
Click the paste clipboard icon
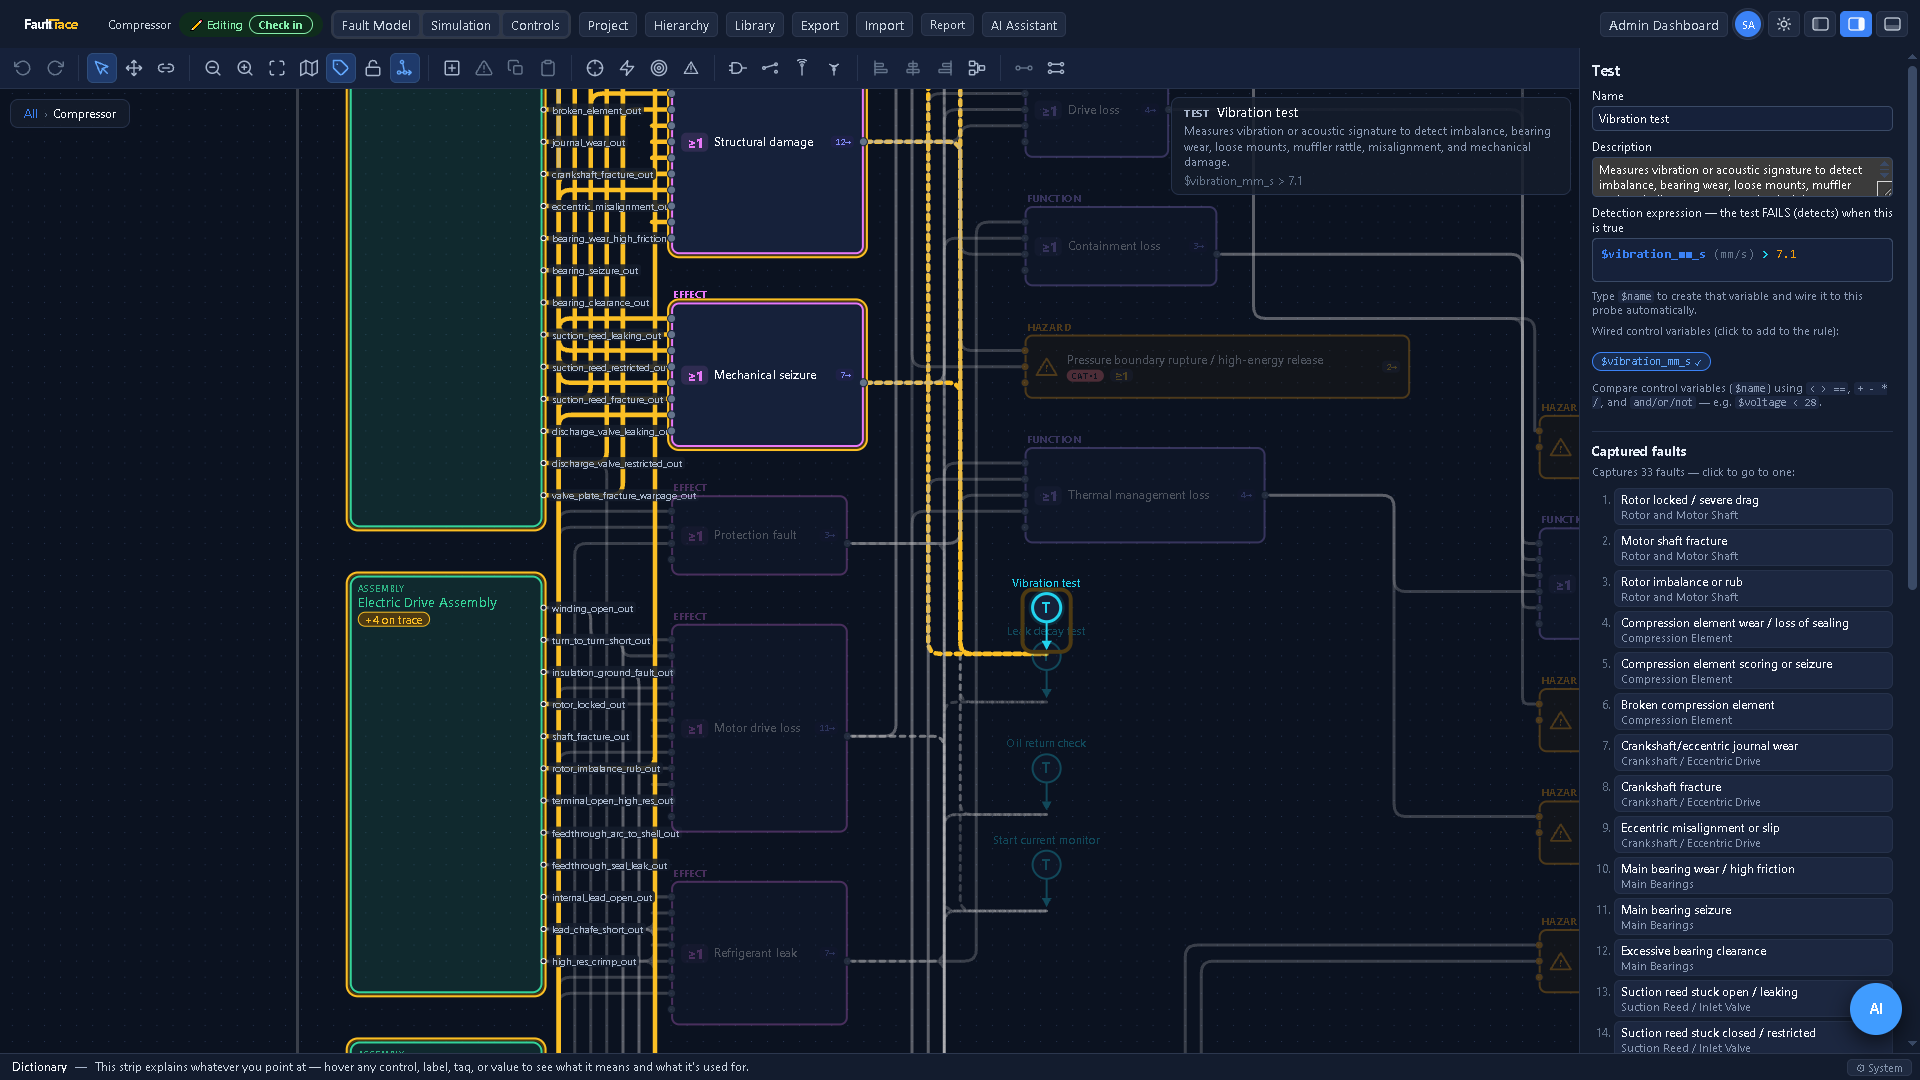click(x=548, y=68)
